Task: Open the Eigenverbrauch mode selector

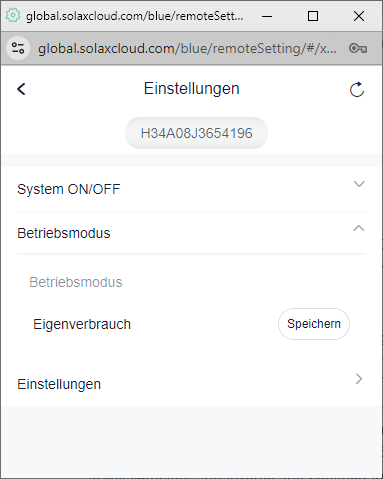Action: coord(82,324)
